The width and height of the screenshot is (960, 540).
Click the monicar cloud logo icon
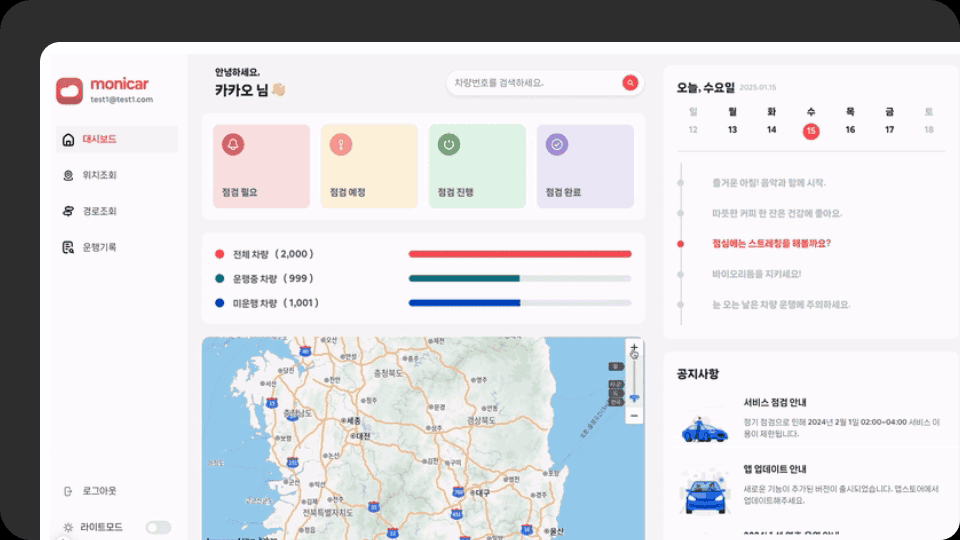[x=69, y=91]
